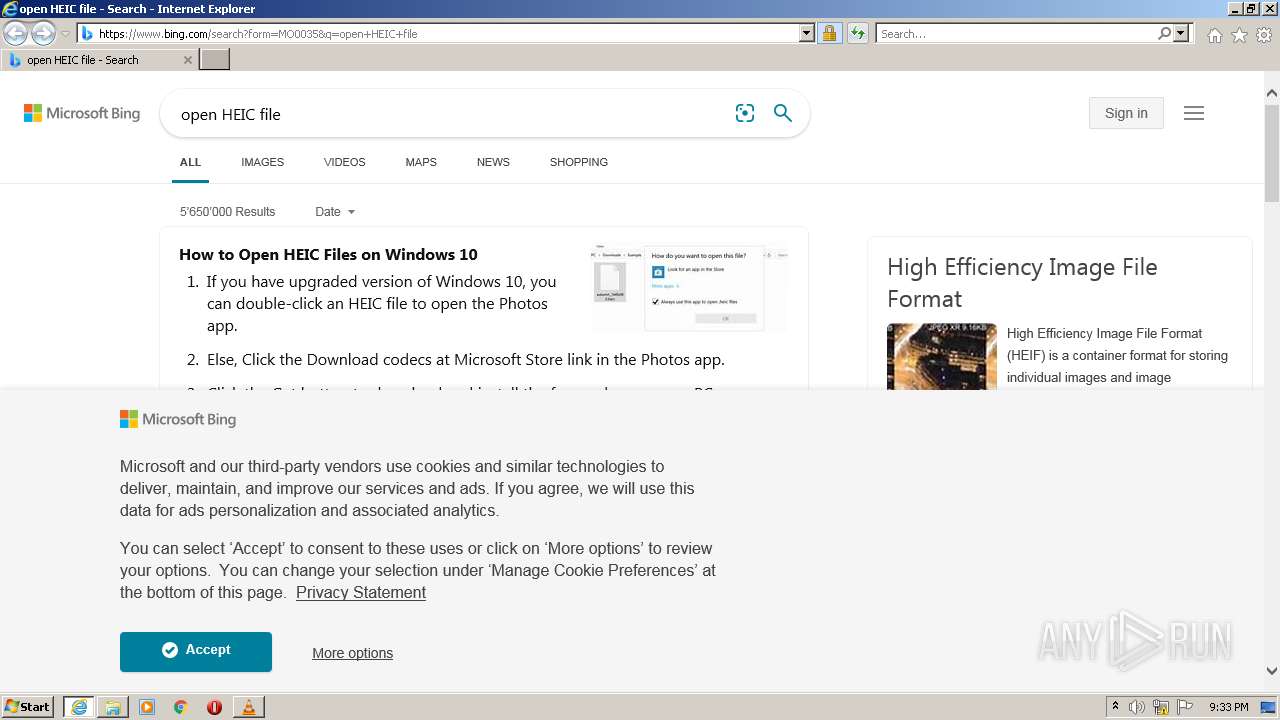Refresh the page with the green arrows
The image size is (1280, 720).
click(858, 34)
